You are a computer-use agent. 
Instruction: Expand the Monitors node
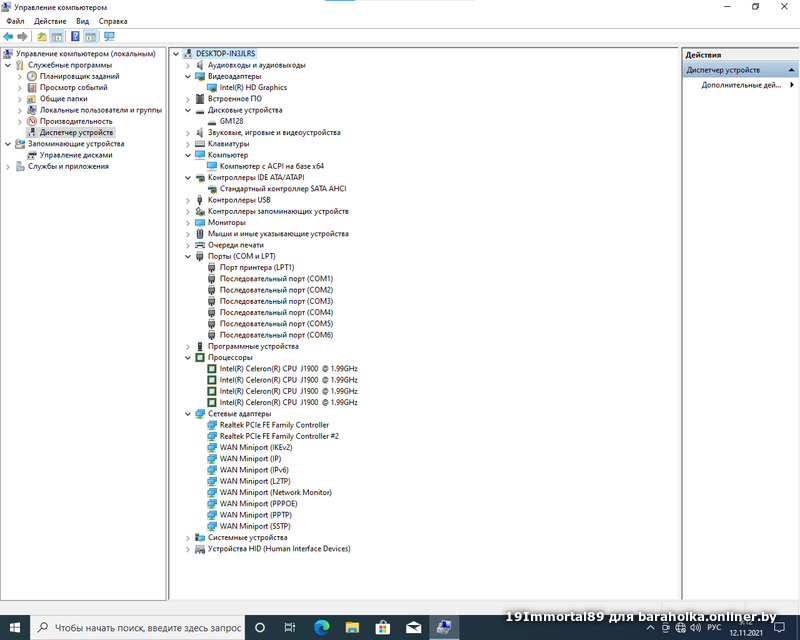click(188, 223)
